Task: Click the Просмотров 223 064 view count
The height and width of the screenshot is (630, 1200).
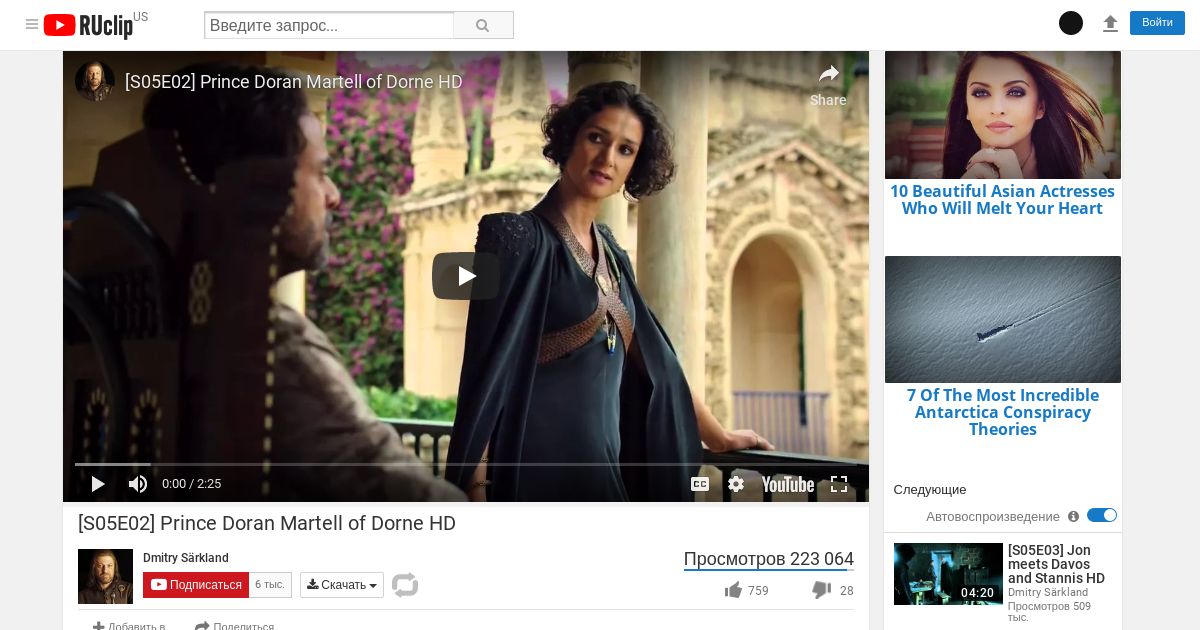Action: pyautogui.click(x=769, y=559)
